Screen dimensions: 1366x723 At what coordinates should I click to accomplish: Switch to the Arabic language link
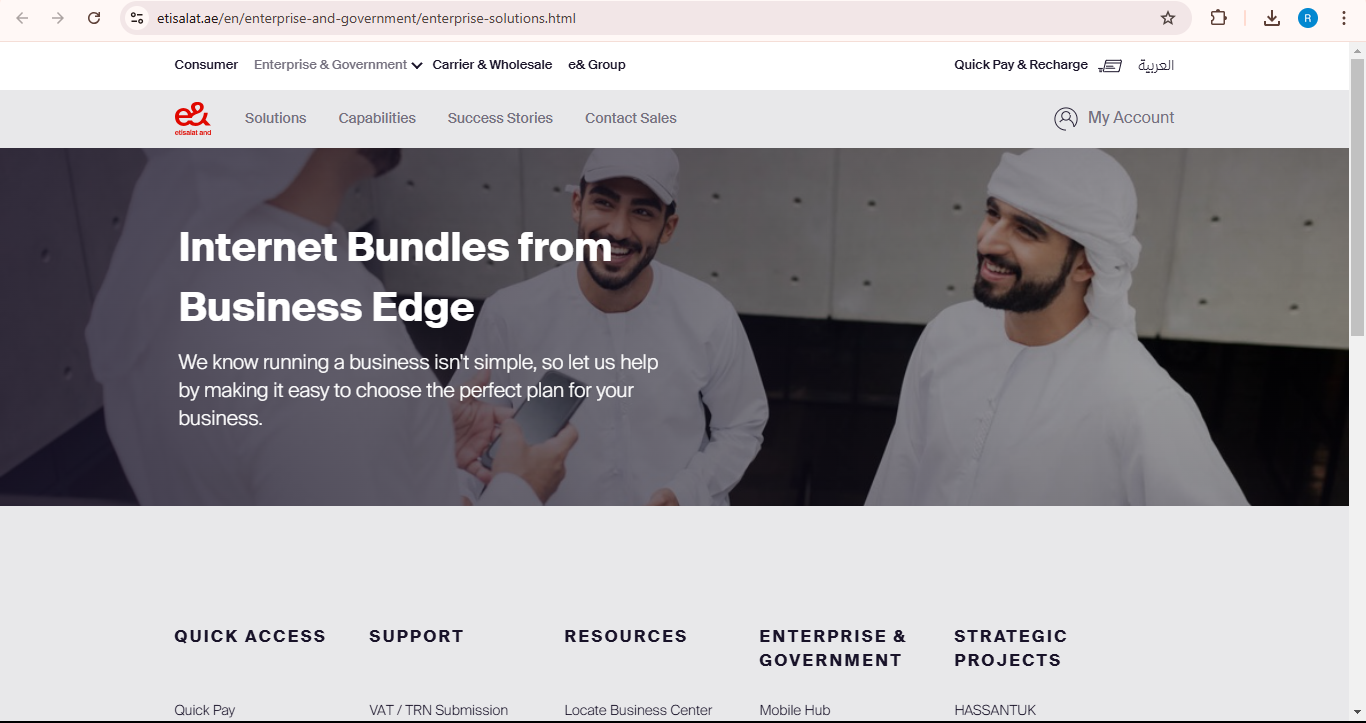point(1155,65)
